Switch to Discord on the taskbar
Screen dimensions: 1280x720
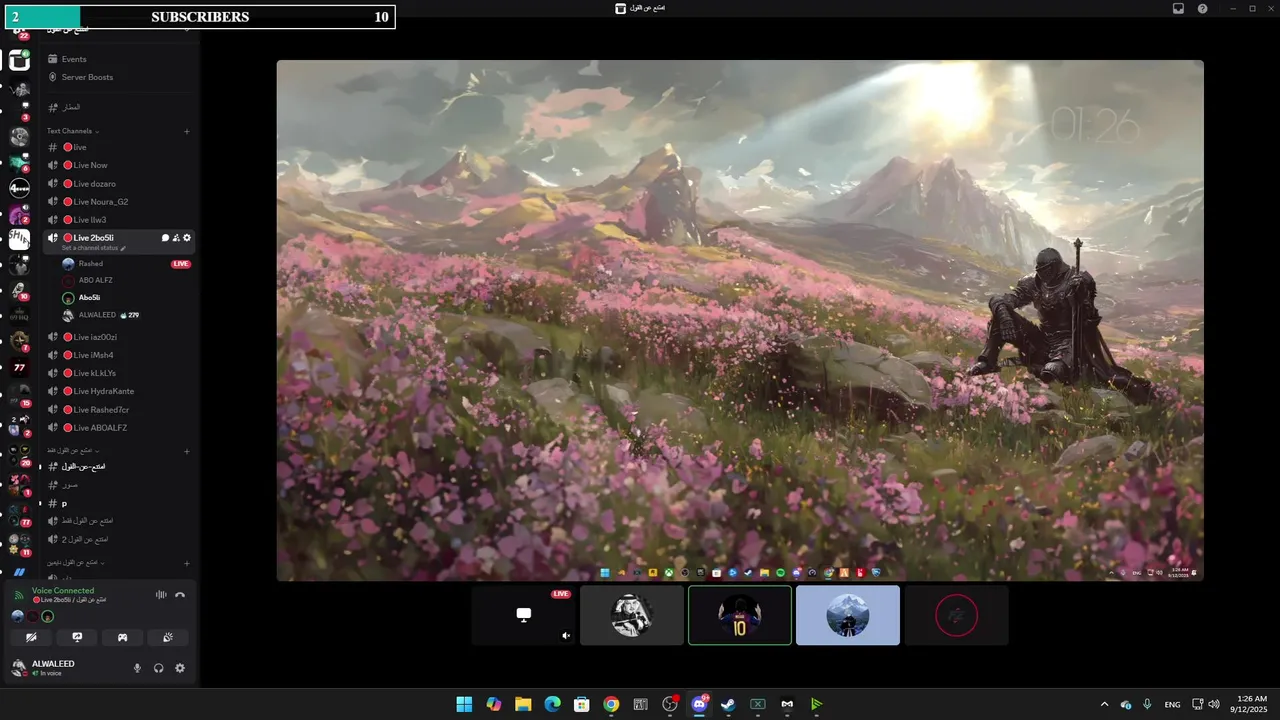(699, 704)
